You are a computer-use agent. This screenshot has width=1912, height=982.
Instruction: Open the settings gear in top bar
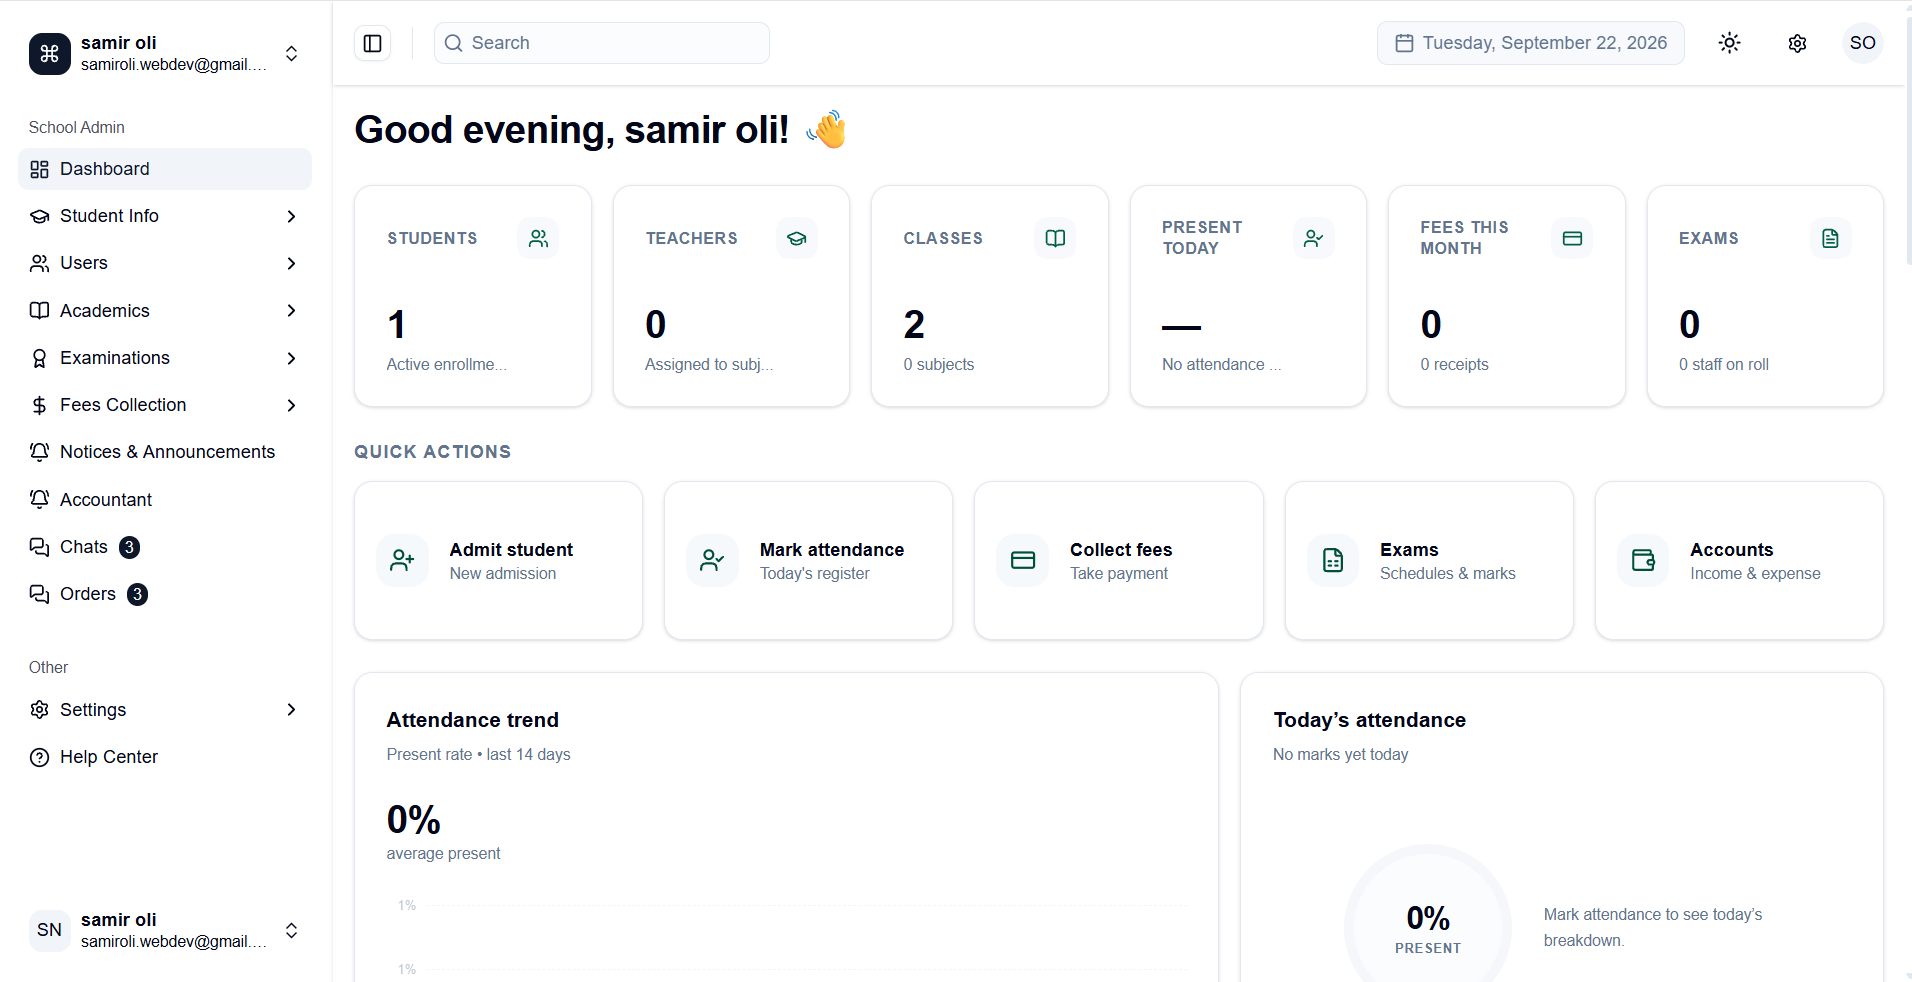[1797, 43]
